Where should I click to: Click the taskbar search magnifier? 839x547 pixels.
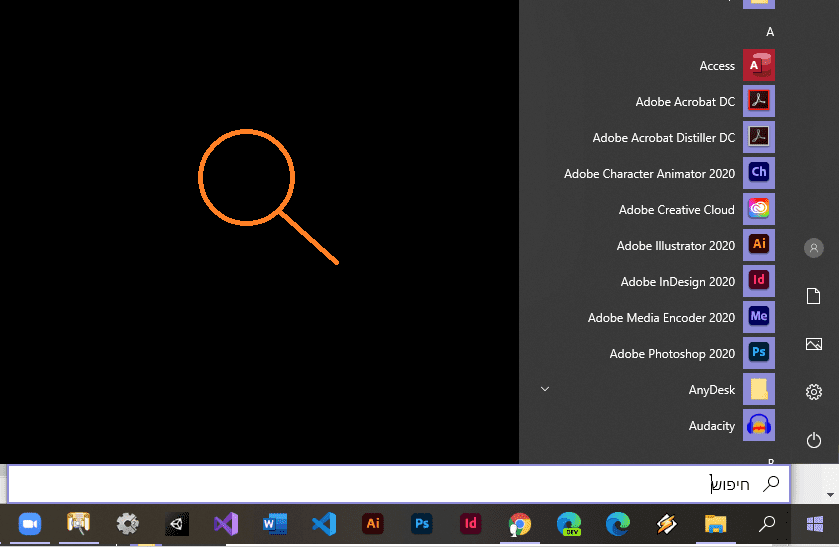[767, 523]
